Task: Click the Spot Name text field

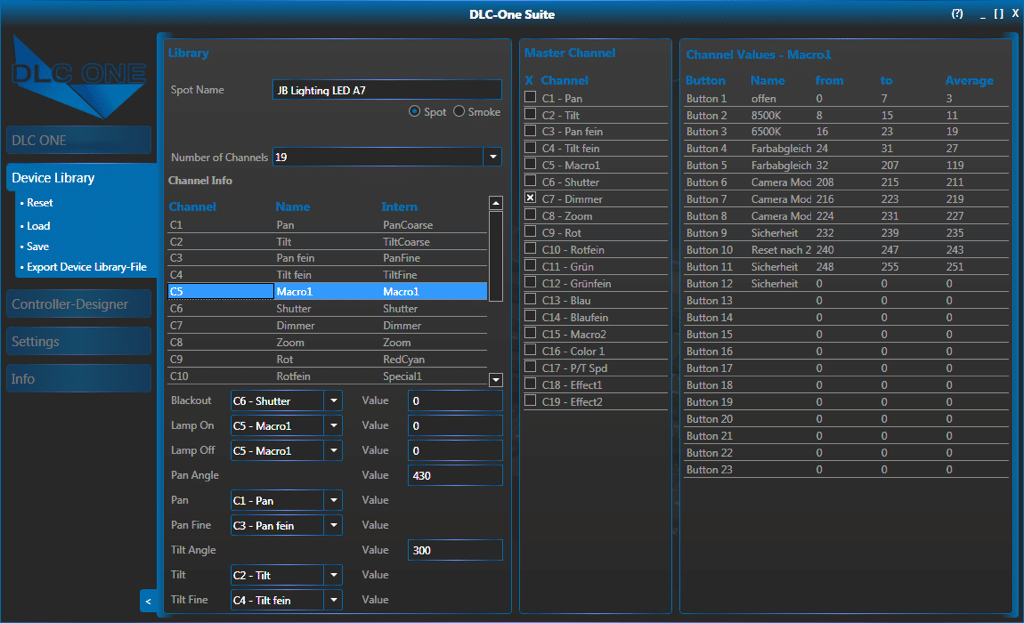Action: [386, 90]
